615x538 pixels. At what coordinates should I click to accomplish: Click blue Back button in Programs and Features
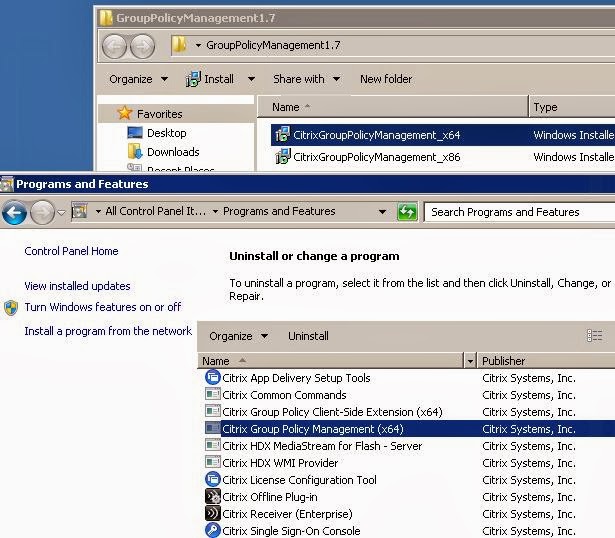click(x=15, y=212)
